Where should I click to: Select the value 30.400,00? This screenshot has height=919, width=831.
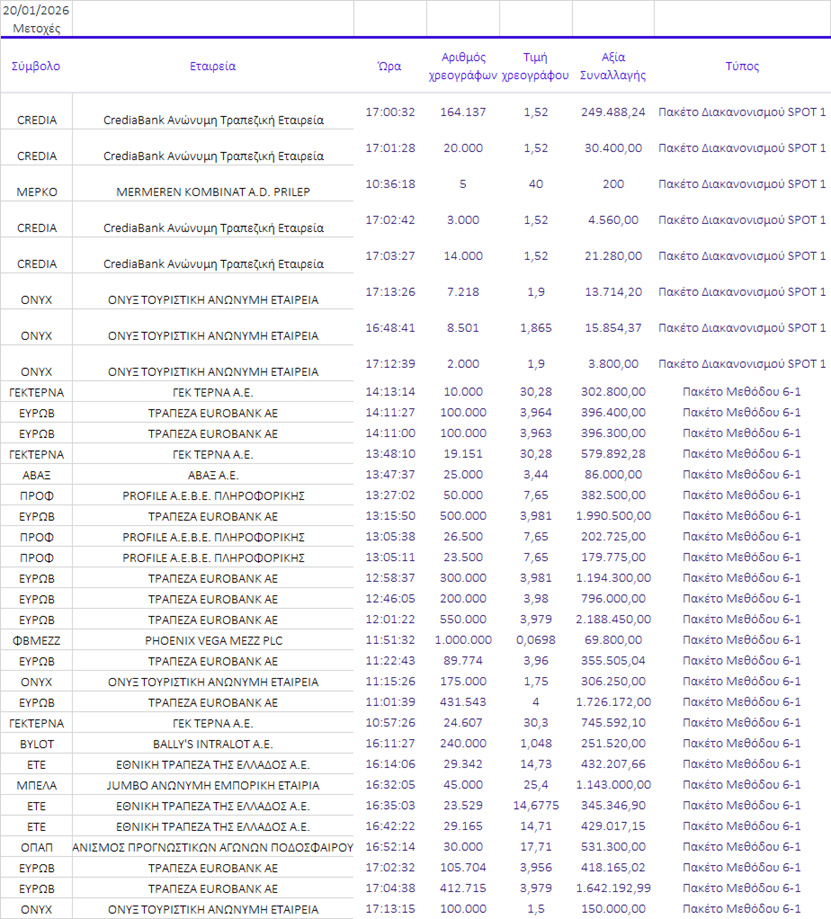click(613, 148)
